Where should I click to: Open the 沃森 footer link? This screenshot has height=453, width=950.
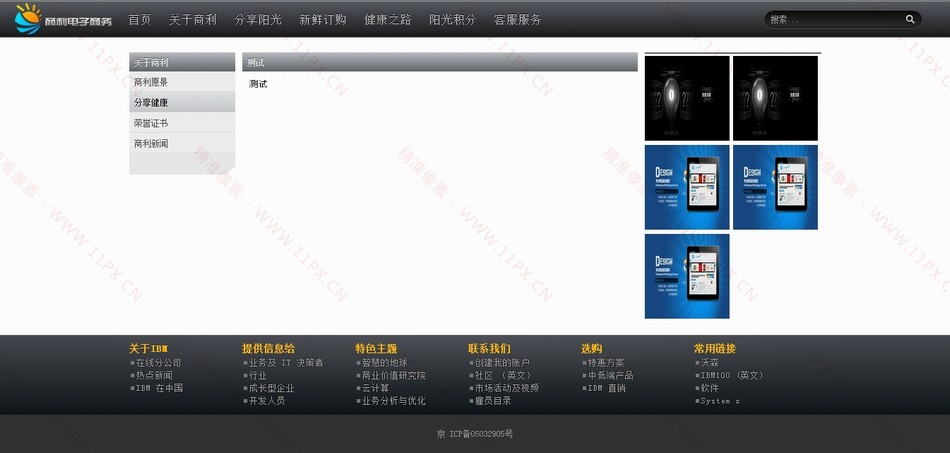tap(709, 363)
